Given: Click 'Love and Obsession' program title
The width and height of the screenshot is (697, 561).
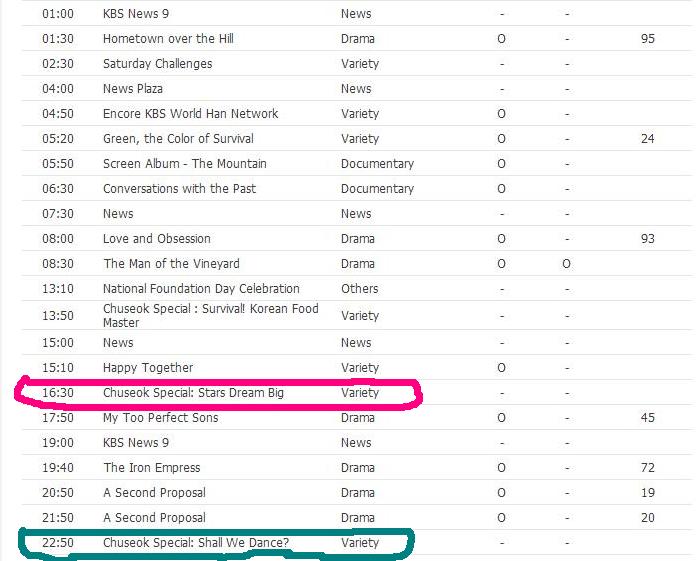Looking at the screenshot, I should pyautogui.click(x=156, y=239).
